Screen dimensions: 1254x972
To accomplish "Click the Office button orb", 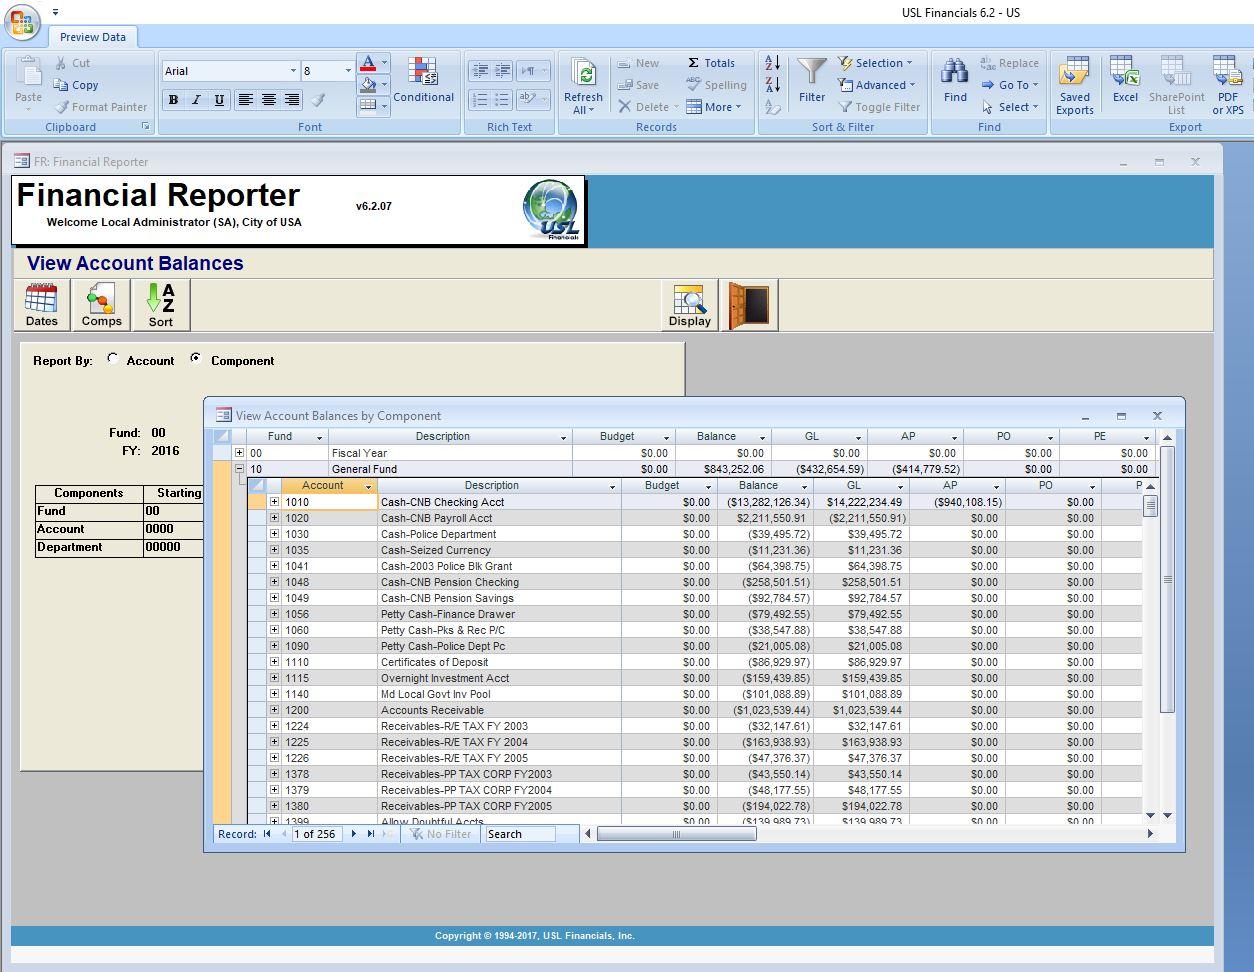I will [22, 22].
